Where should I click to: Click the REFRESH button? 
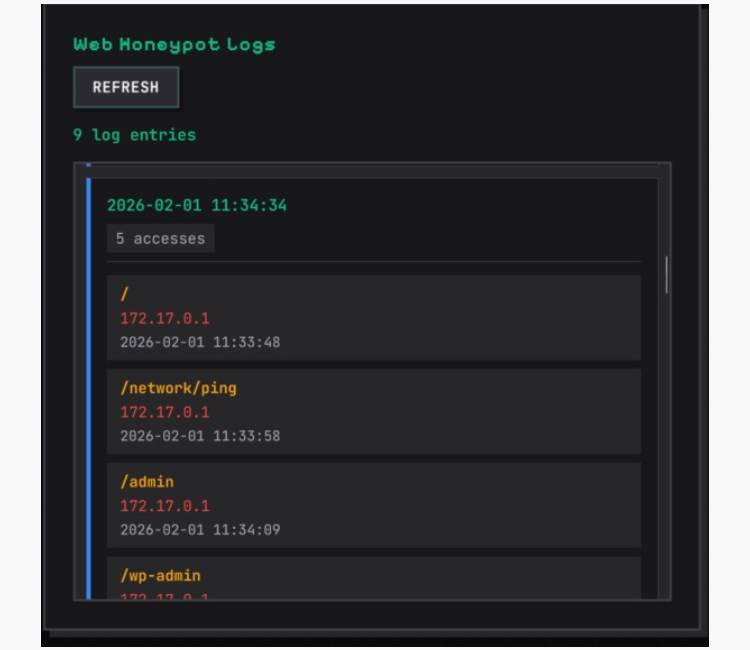pos(126,87)
